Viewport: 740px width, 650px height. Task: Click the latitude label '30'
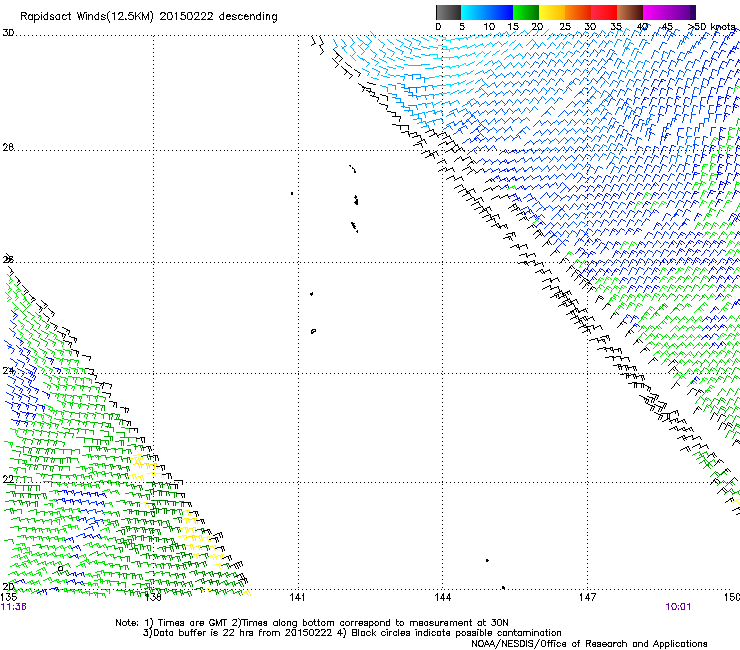(8, 33)
